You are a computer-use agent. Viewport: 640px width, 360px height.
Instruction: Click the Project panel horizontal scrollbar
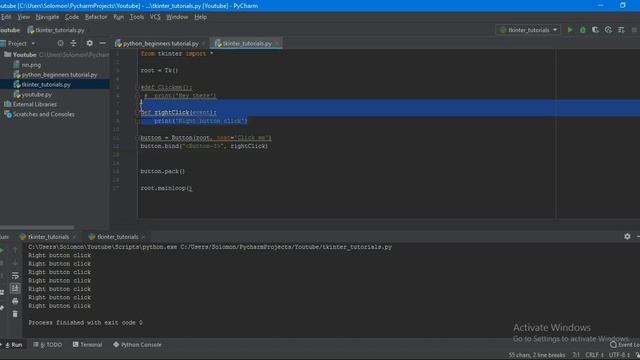click(37, 227)
